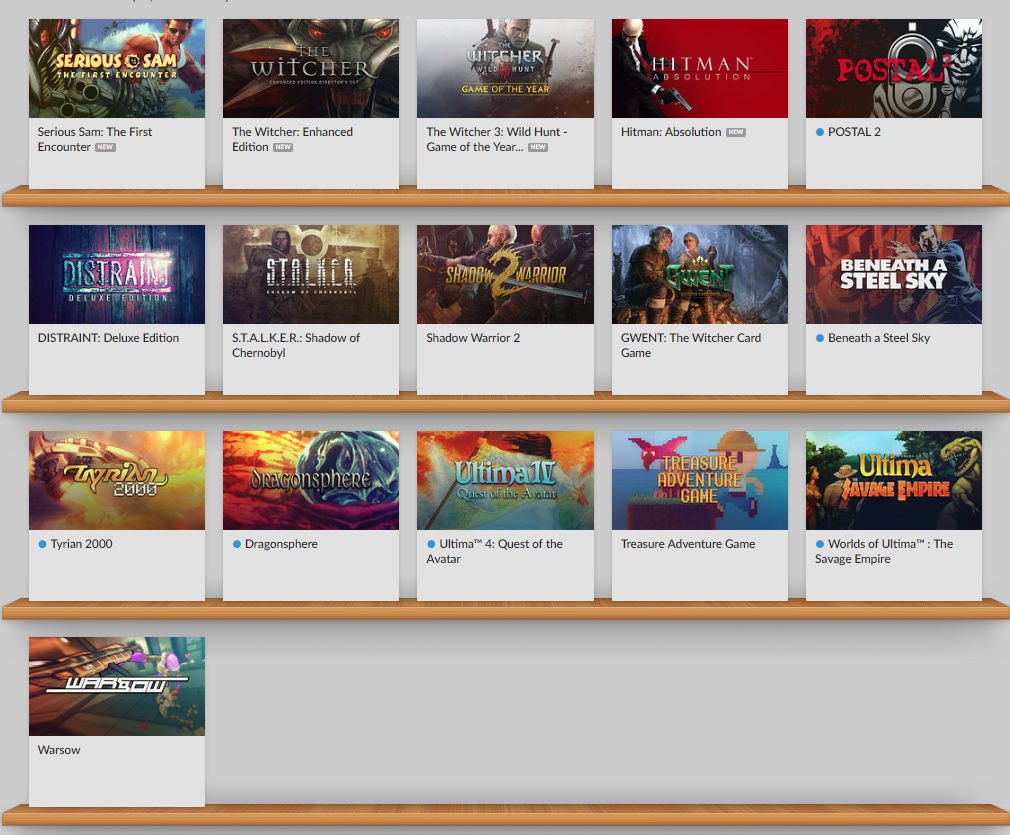Image resolution: width=1010 pixels, height=835 pixels.
Task: Open the Treasure Adventure Game cover
Action: click(700, 481)
